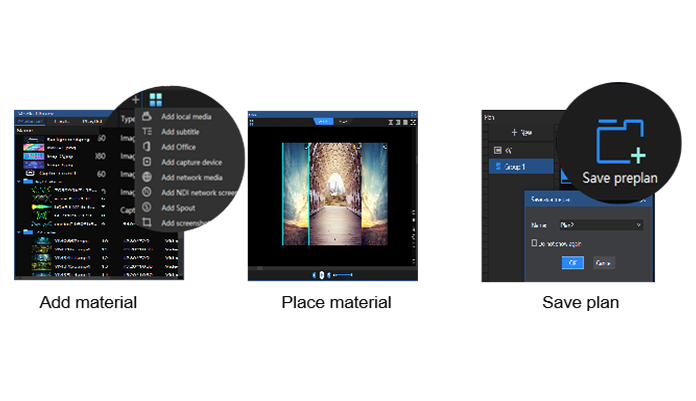Click the New button in Plan panel
Viewport: 696px width, 401px height.
pos(522,132)
